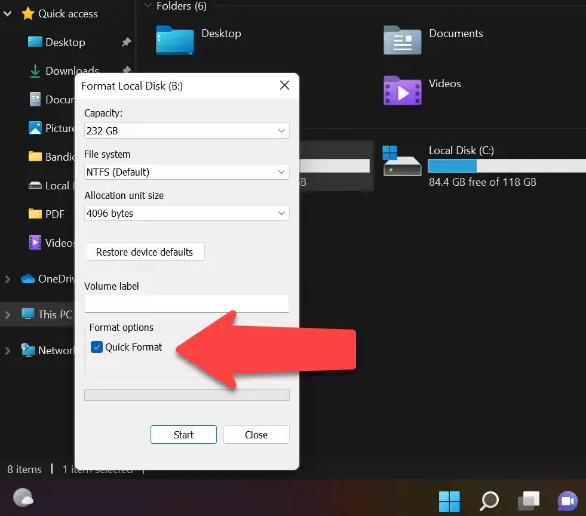Image resolution: width=586 pixels, height=516 pixels.
Task: Open the weather widget icon on taskbar
Action: 23,498
